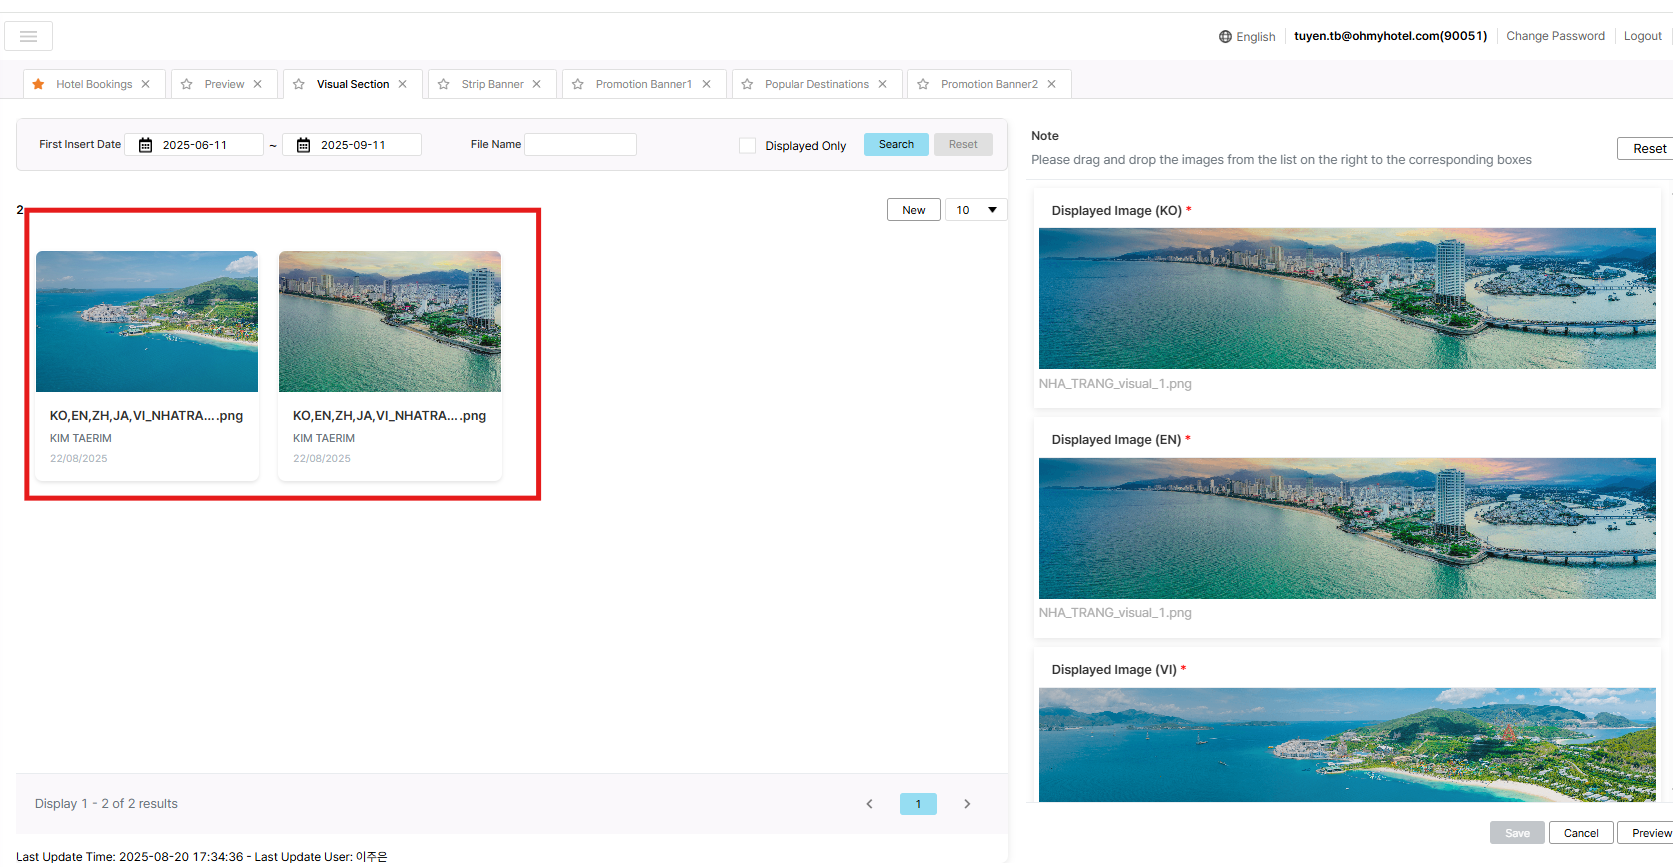Screen dimensions: 1673x867
Task: Click the star icon on Hotel Bookings tab
Action: (38, 84)
